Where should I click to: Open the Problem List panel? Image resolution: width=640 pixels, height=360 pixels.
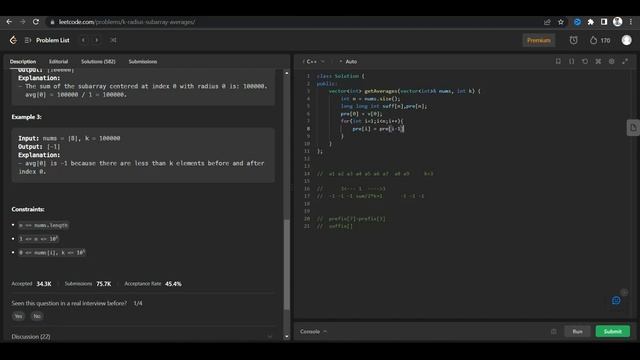(x=48, y=40)
